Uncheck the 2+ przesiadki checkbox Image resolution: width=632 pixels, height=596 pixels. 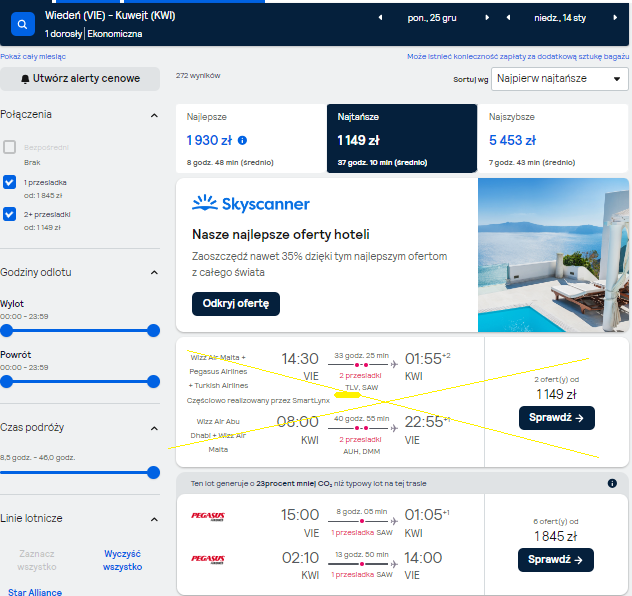coord(10,214)
